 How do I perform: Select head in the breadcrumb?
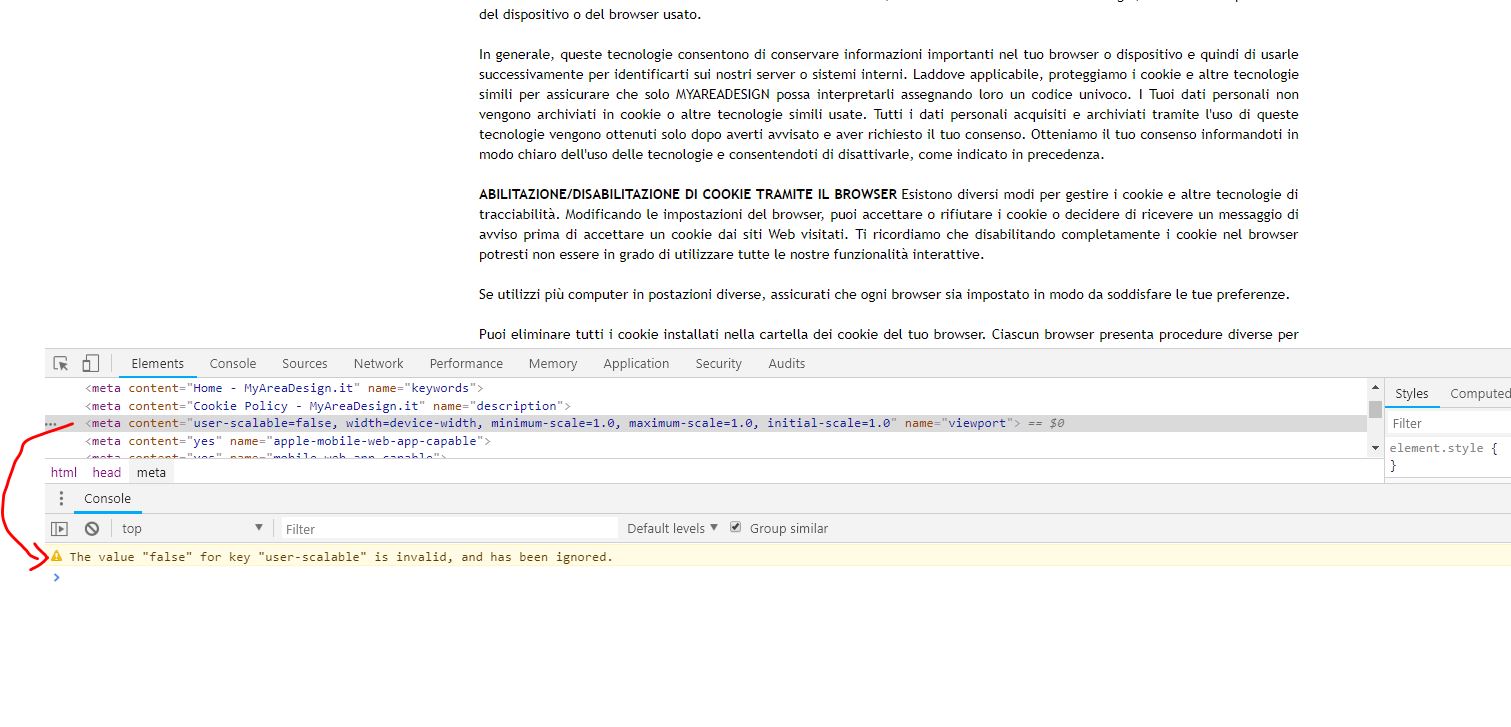[107, 472]
